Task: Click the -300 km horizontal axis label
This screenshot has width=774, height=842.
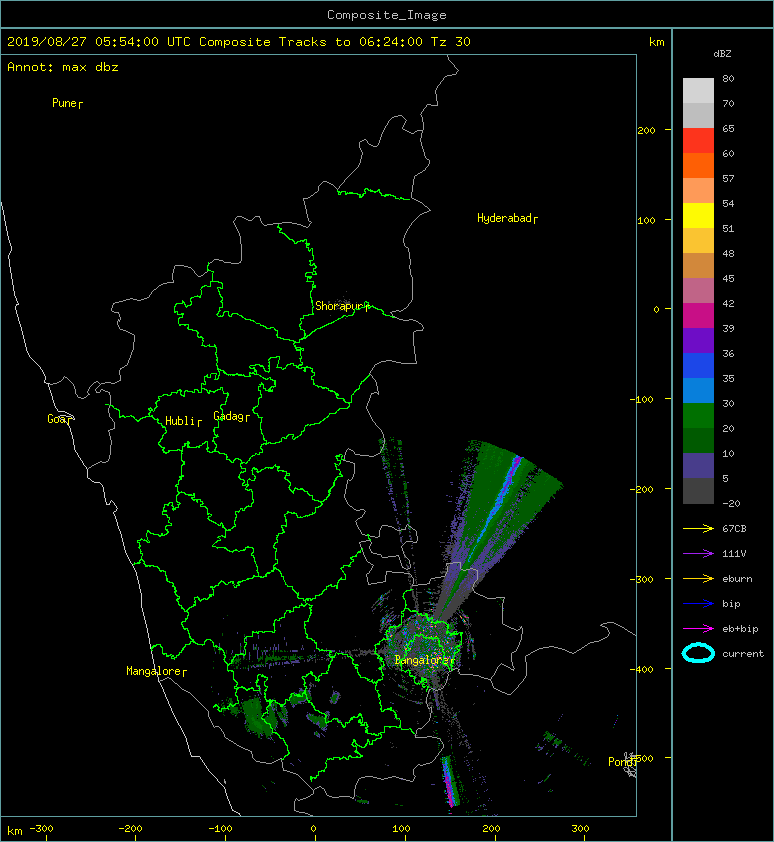Action: click(x=41, y=829)
